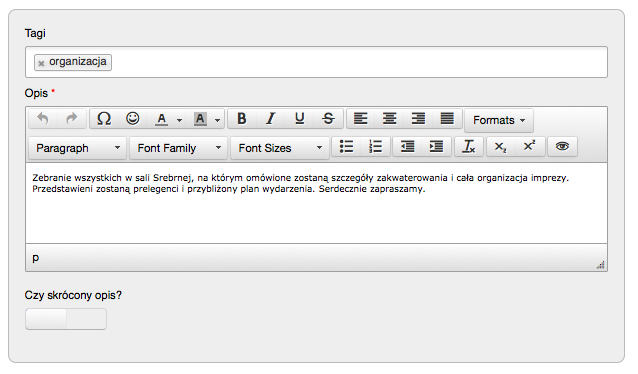The width and height of the screenshot is (638, 374).
Task: Open the Font Sizes dropdown
Action: point(280,148)
